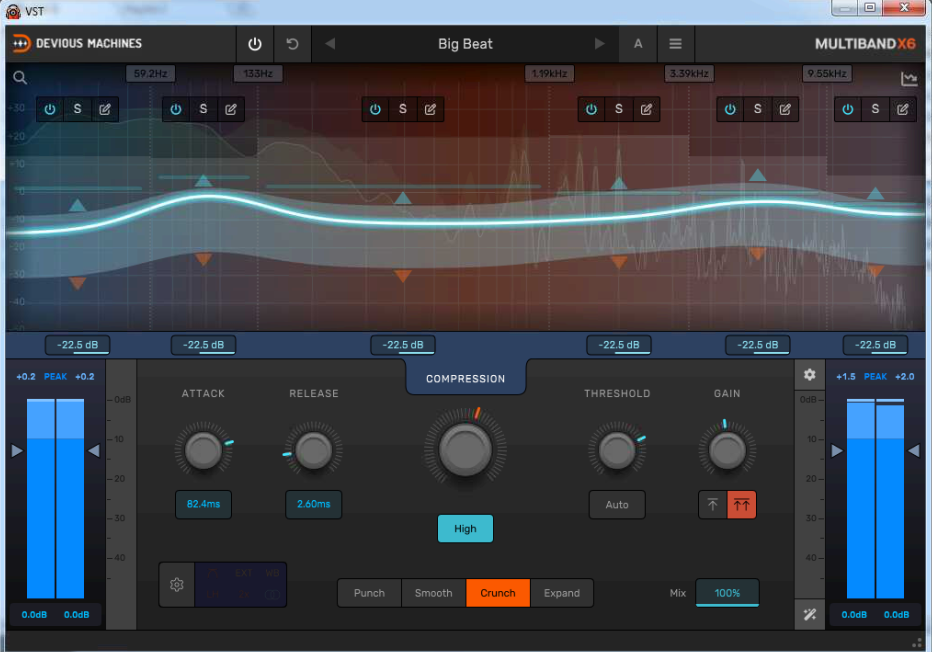The width and height of the screenshot is (932, 652).
Task: Click the undo arrow icon
Action: [292, 44]
